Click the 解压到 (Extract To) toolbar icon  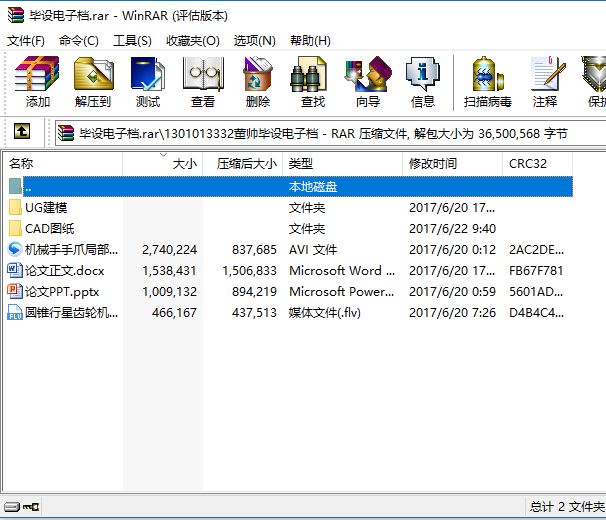[94, 74]
